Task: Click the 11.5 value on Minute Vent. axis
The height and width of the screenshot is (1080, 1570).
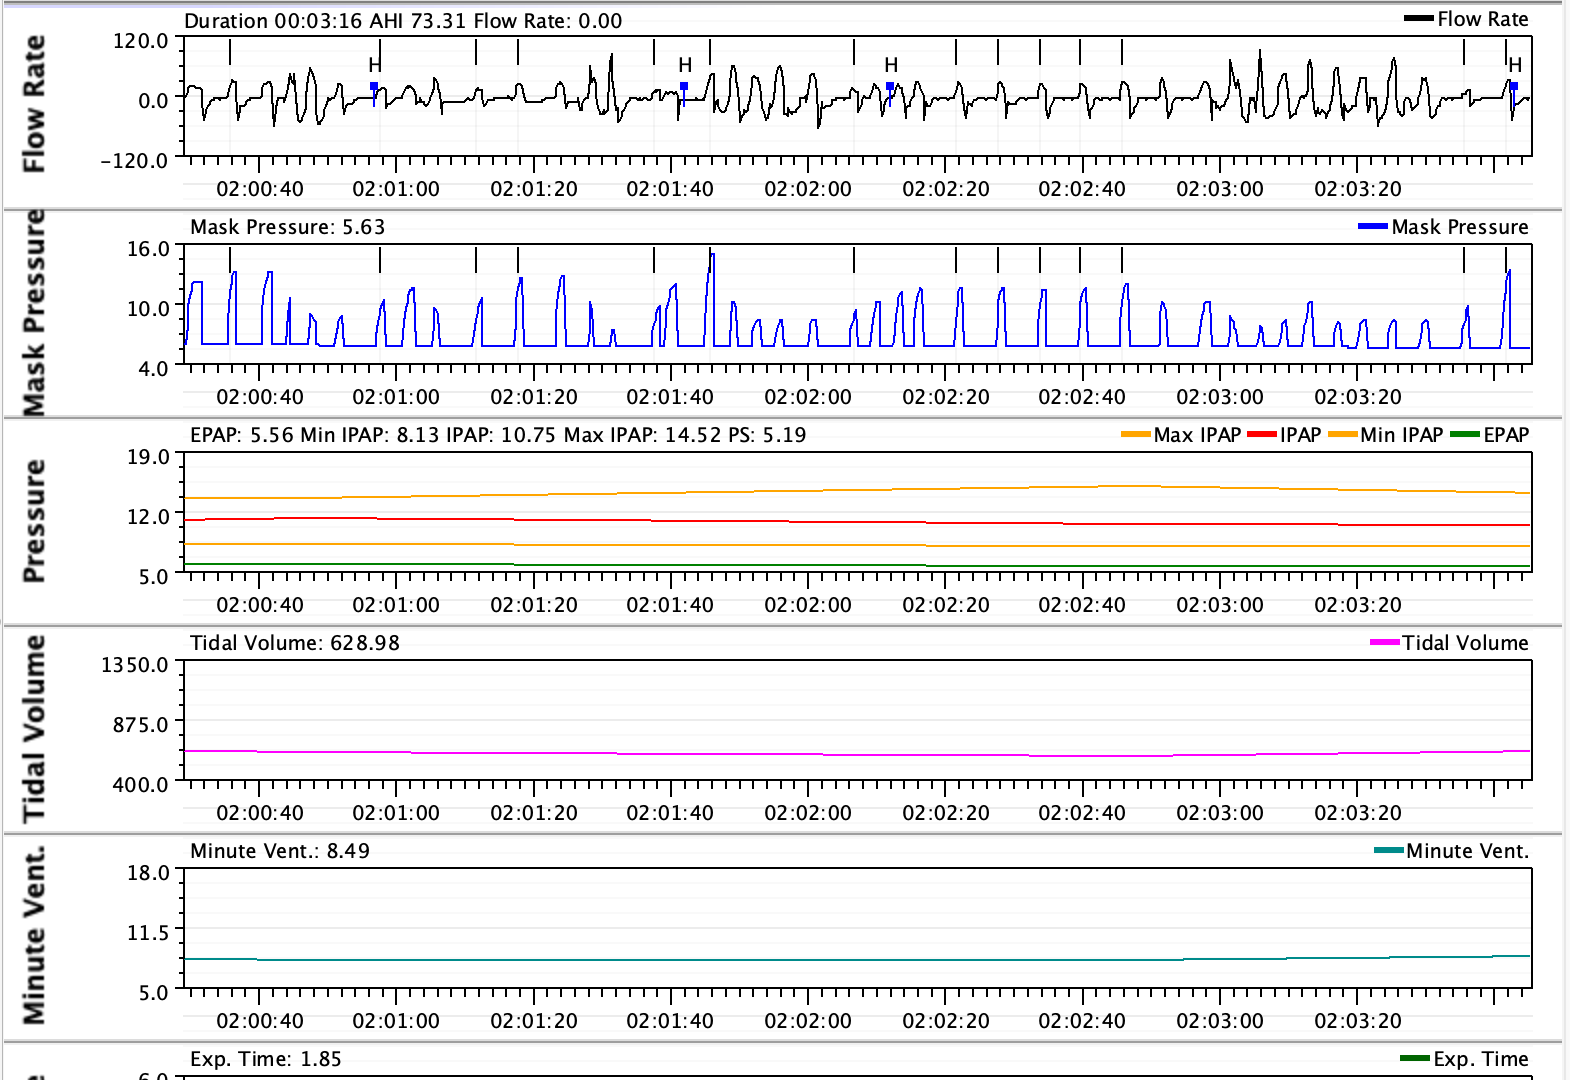Action: pos(148,932)
